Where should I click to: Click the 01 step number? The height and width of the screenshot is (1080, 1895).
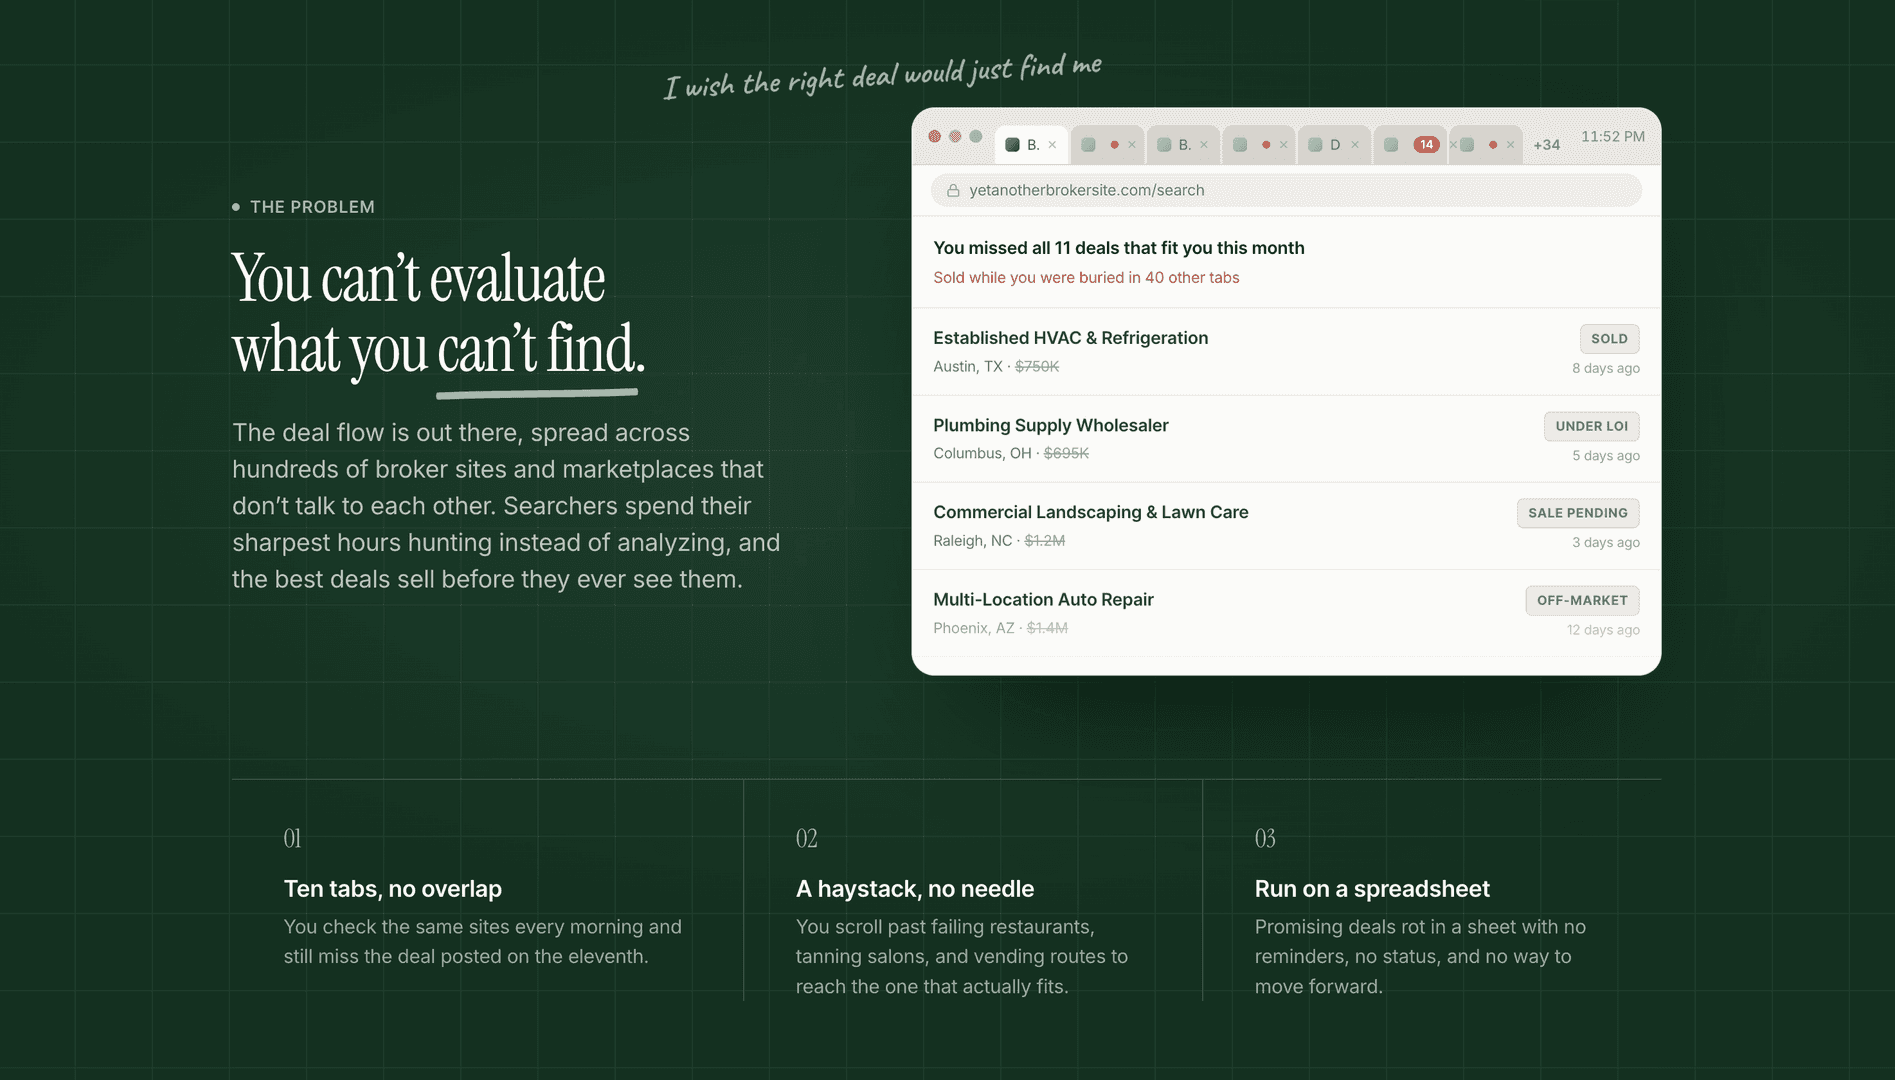coord(292,838)
